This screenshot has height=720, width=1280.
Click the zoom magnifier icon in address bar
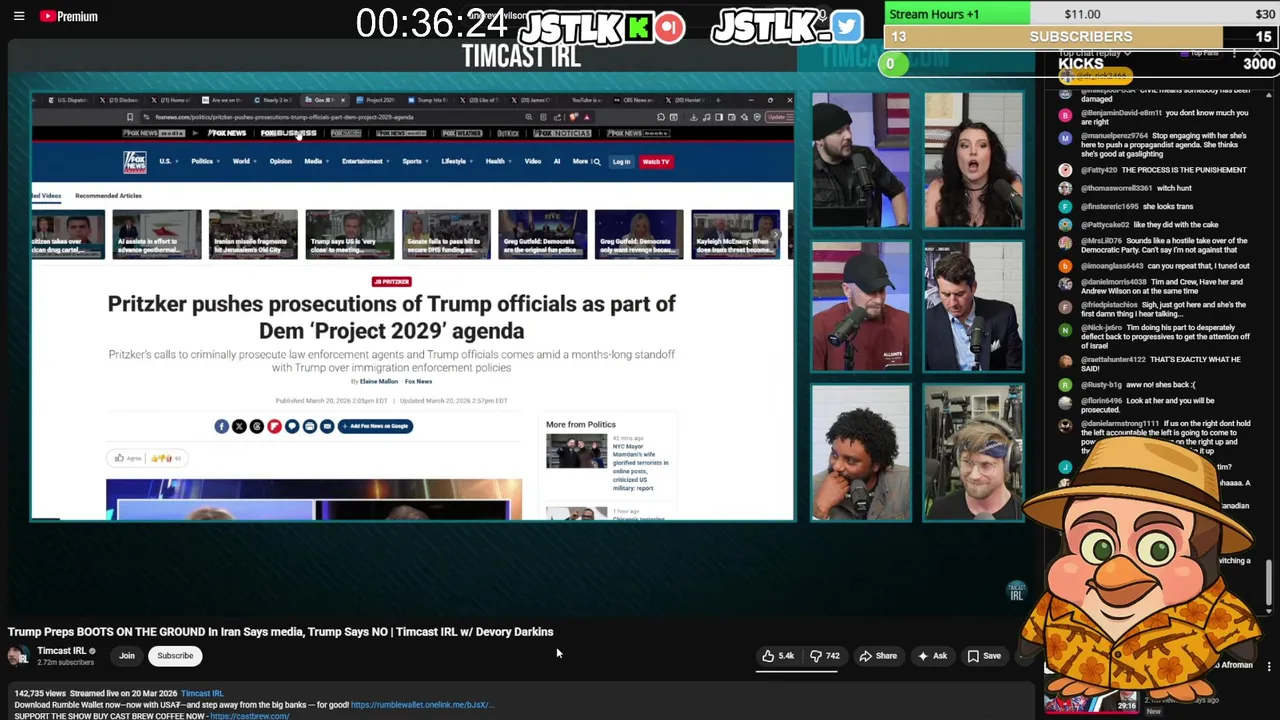528,117
